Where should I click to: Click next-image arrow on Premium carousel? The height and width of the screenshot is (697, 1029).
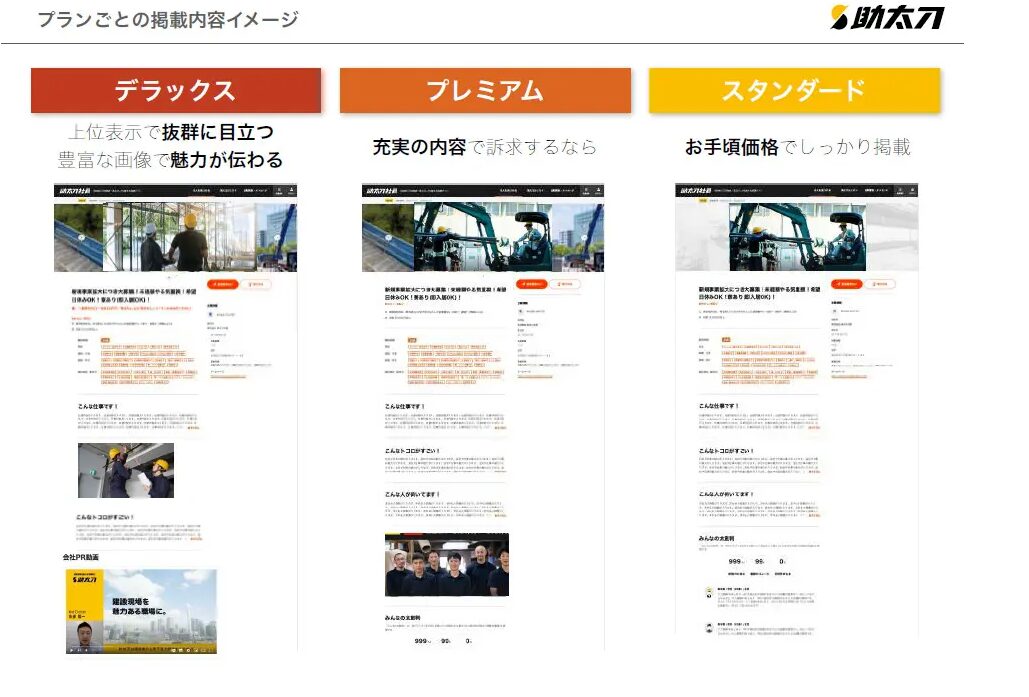[584, 238]
